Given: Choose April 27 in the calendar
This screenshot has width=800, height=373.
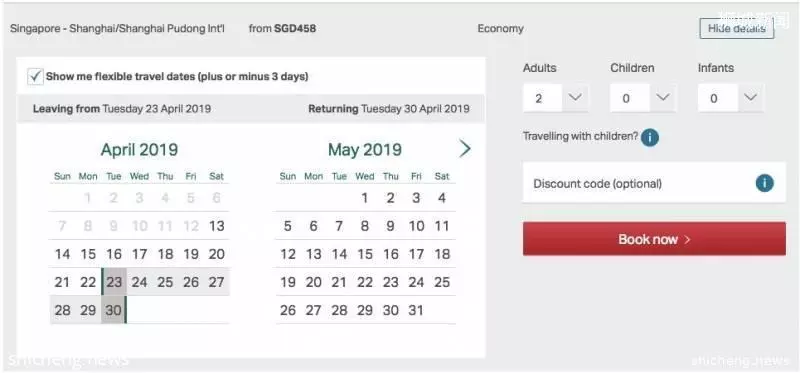Looking at the screenshot, I should [x=216, y=282].
